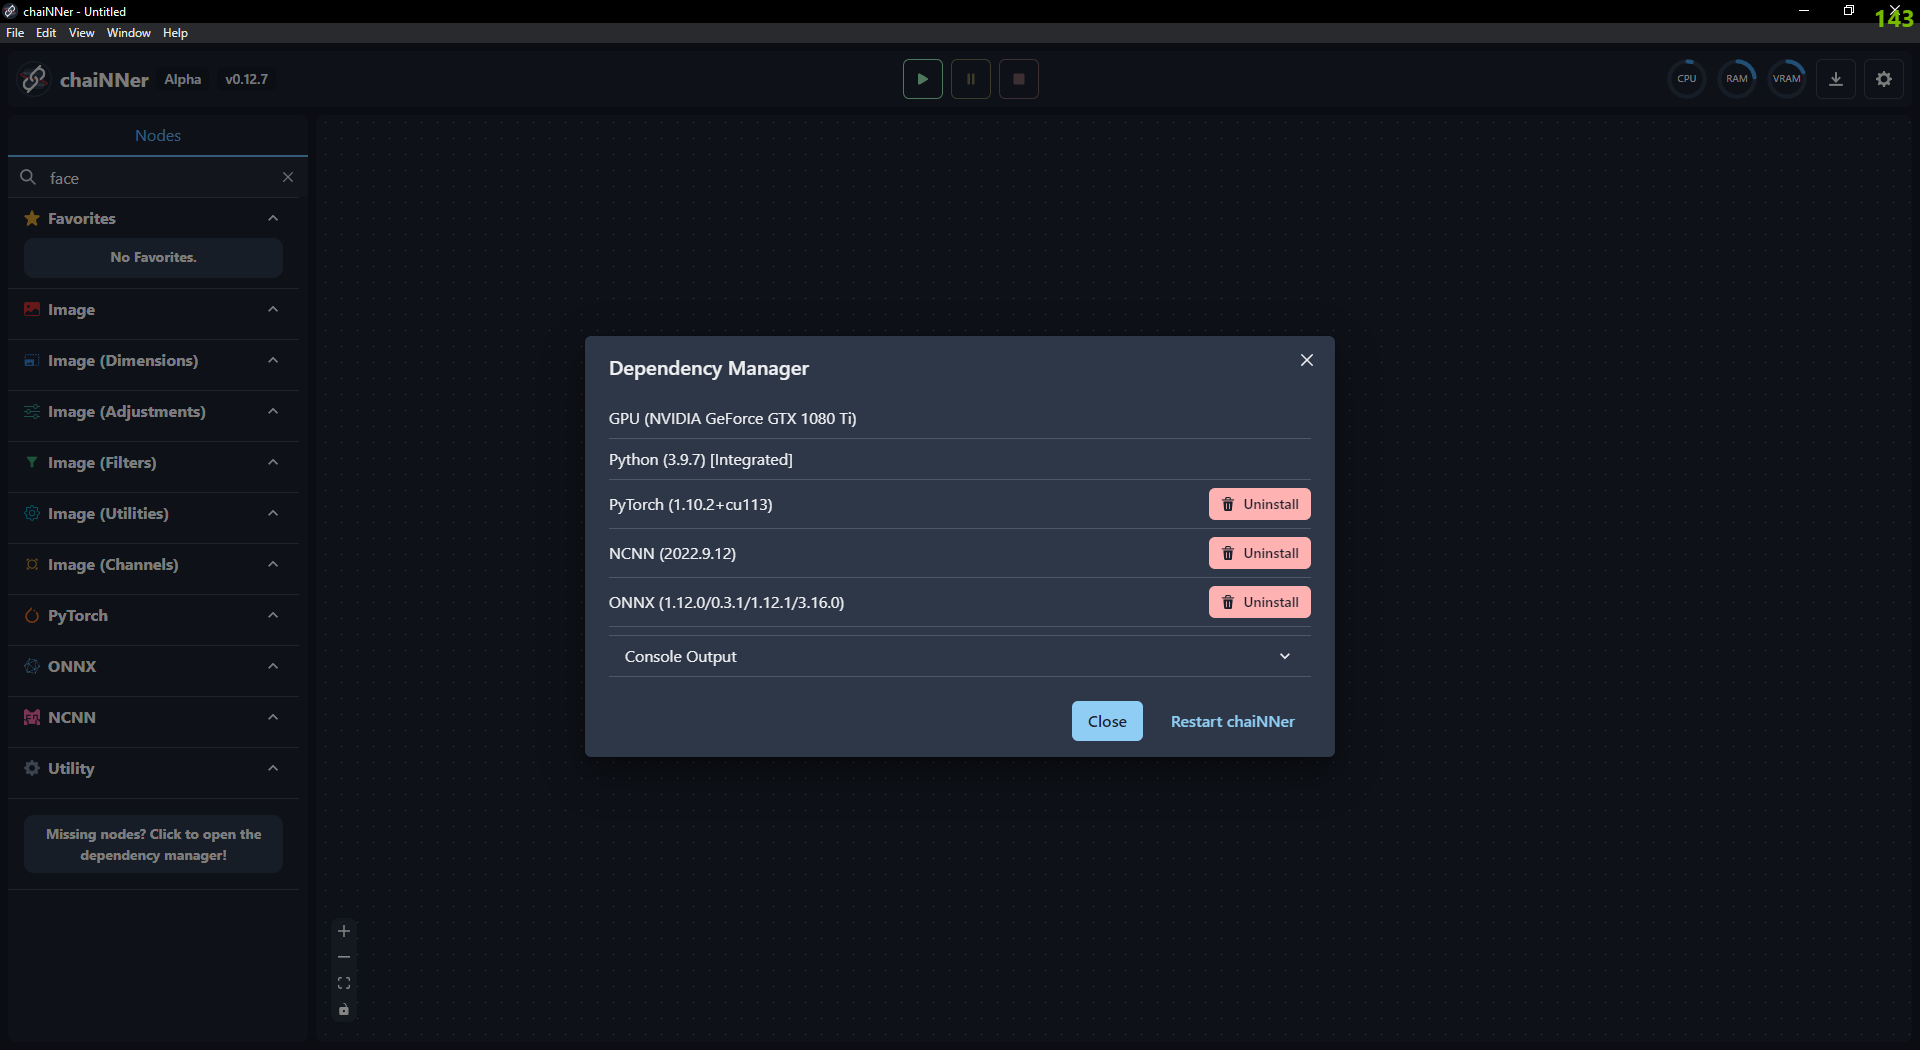Switch to the Nodes tab
Screen dimensions: 1920x1050
pos(157,135)
